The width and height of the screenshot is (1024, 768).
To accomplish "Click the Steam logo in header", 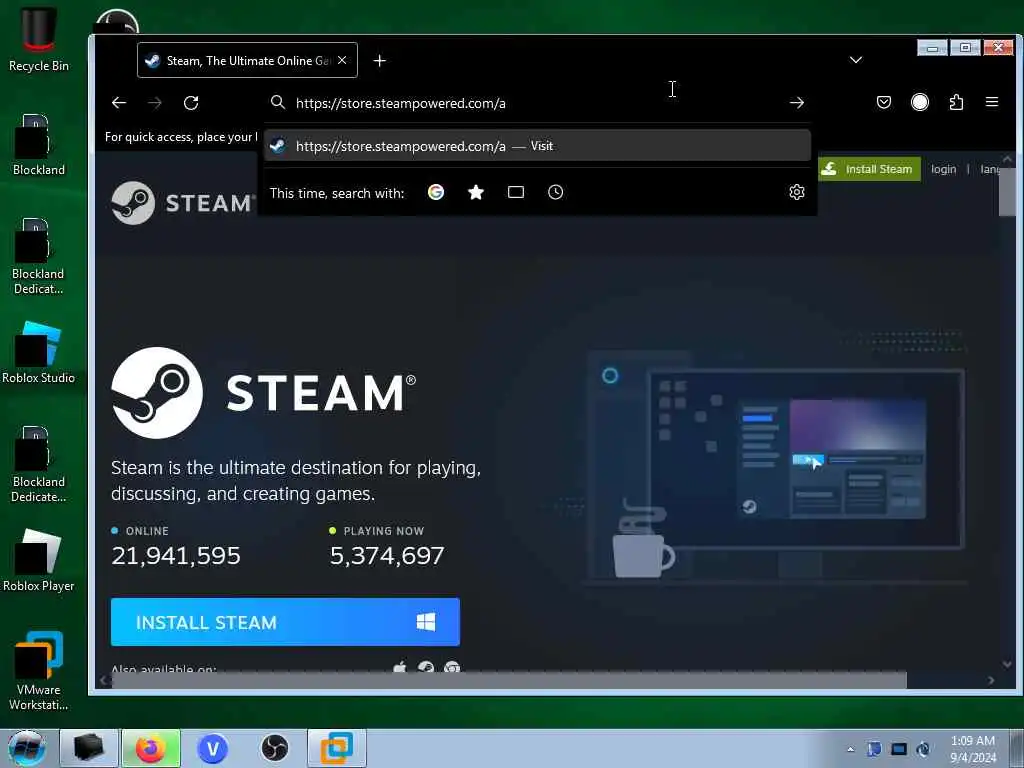I will tap(183, 203).
